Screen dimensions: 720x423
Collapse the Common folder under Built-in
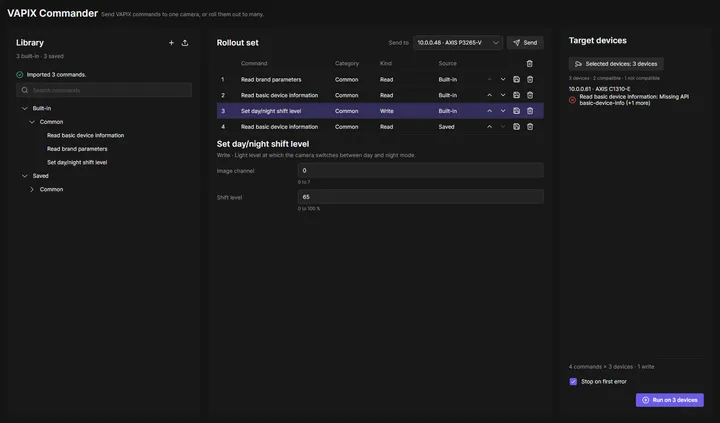32,122
